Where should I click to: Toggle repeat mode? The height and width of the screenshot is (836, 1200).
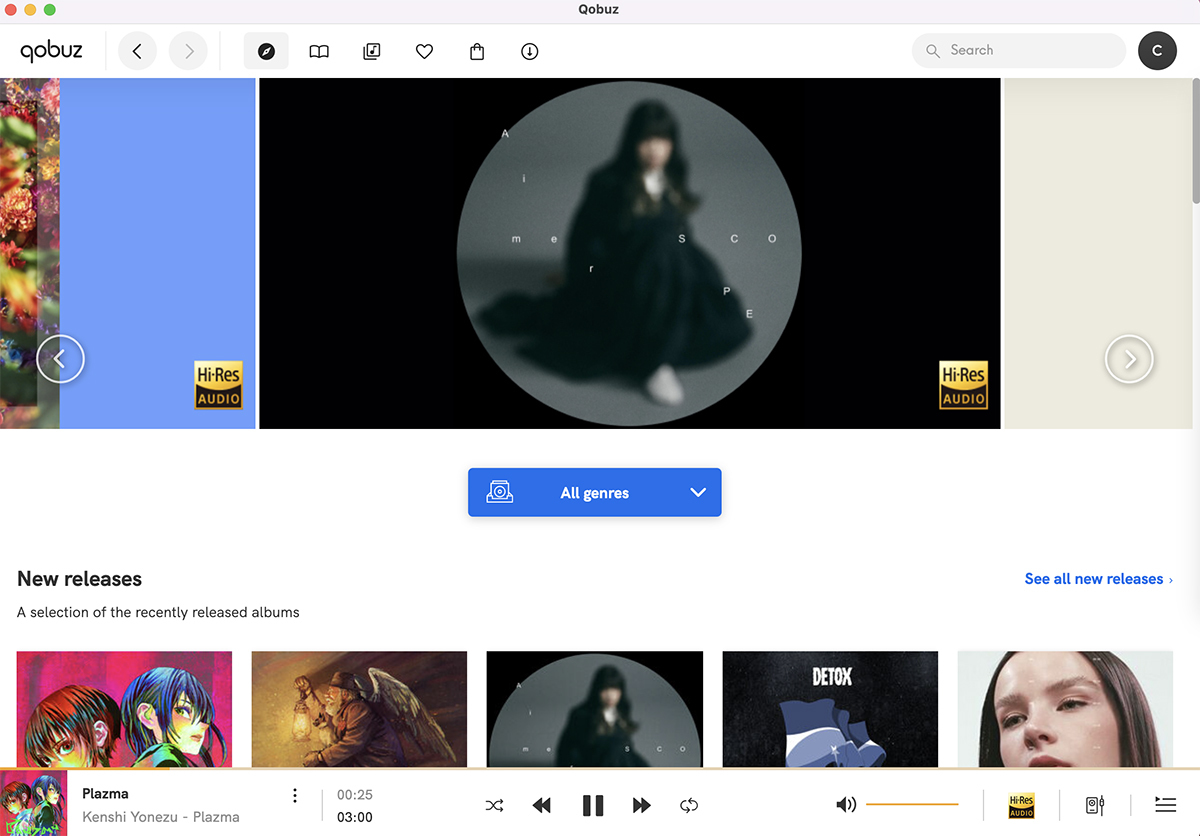pyautogui.click(x=689, y=805)
